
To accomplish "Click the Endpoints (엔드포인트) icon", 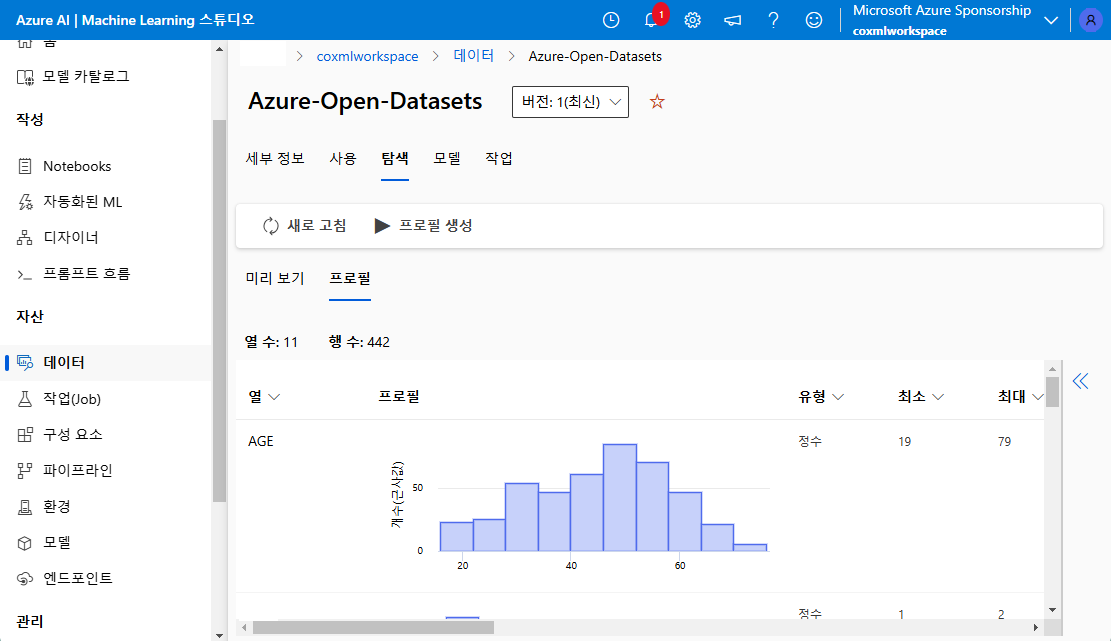I will 25,579.
